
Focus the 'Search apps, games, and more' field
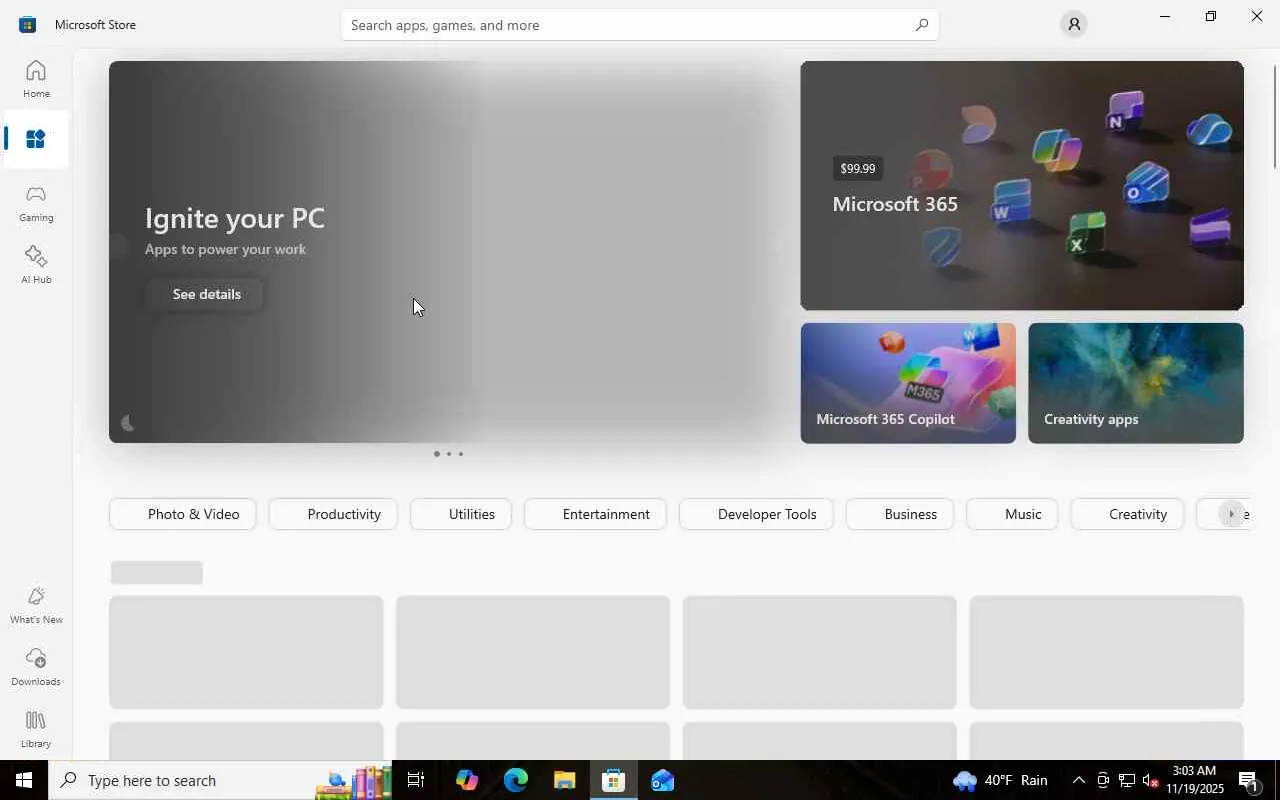(640, 25)
